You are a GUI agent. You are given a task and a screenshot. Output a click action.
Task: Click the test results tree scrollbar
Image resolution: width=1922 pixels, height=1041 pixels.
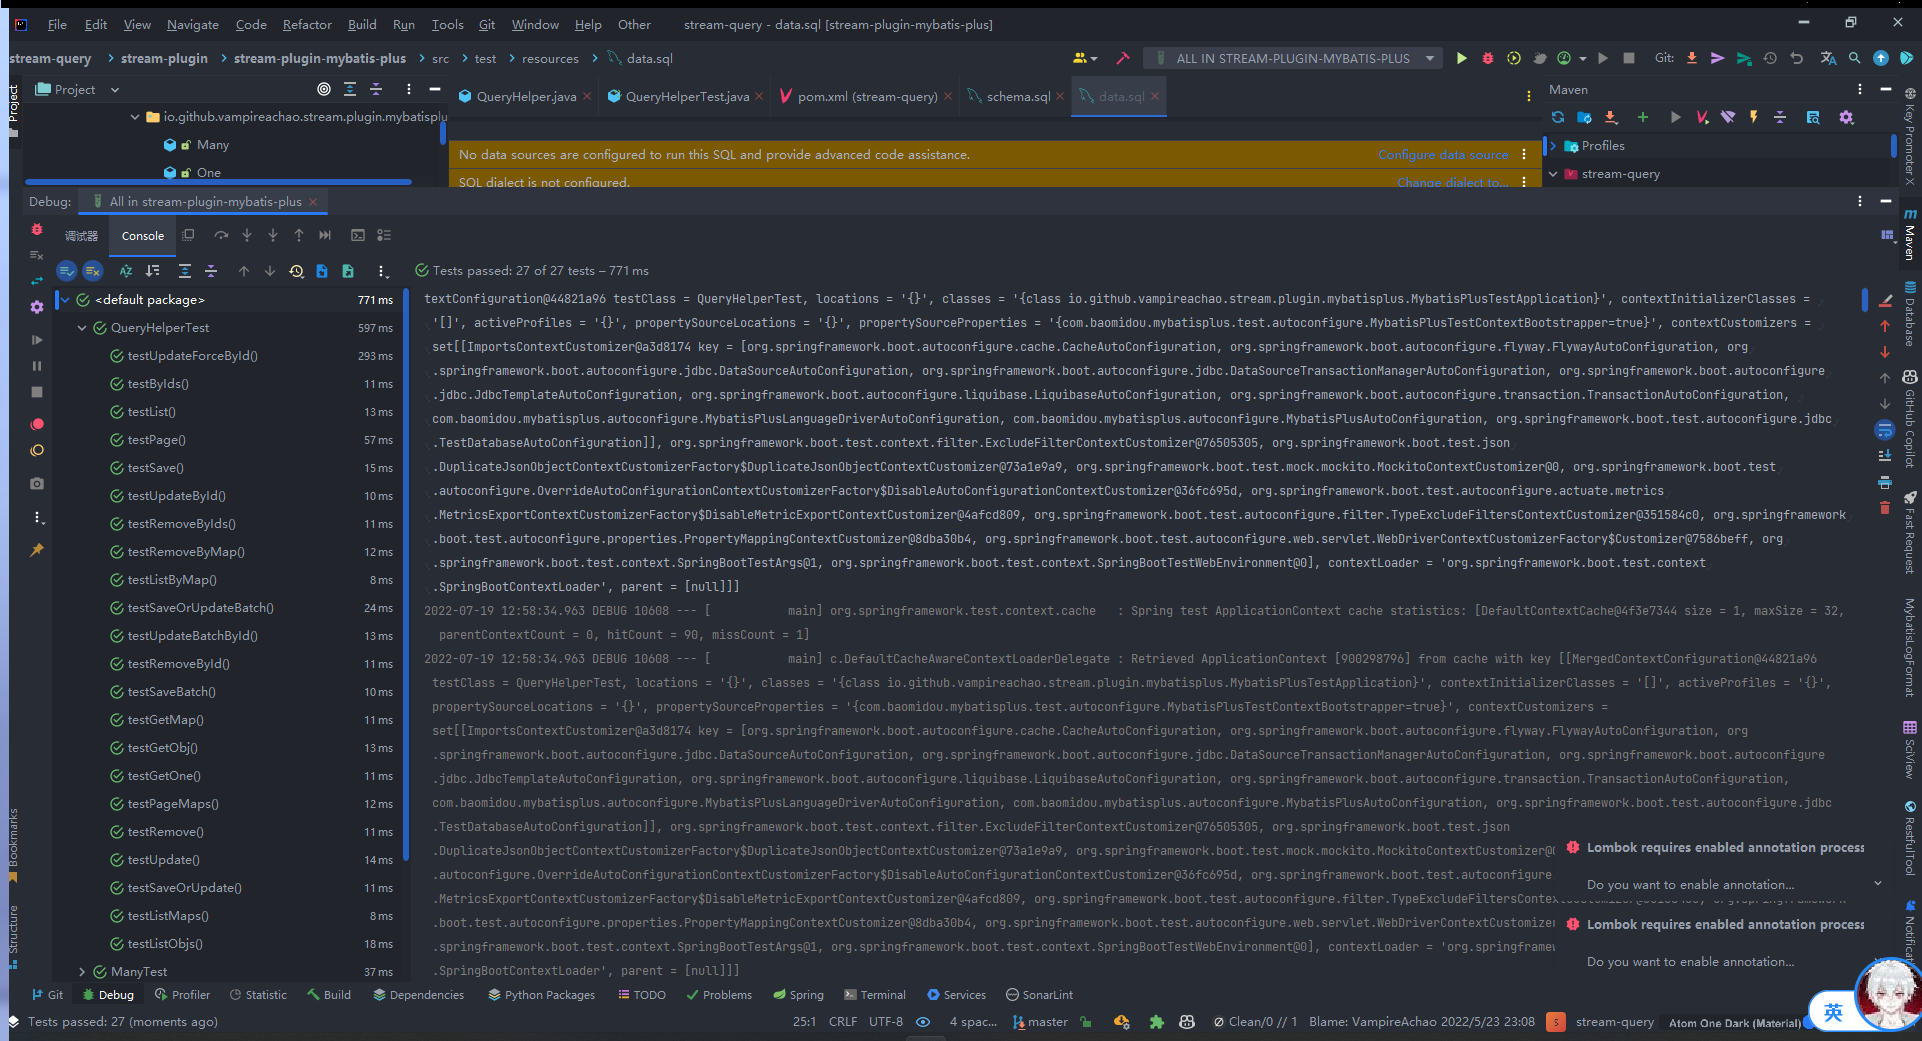point(405,600)
